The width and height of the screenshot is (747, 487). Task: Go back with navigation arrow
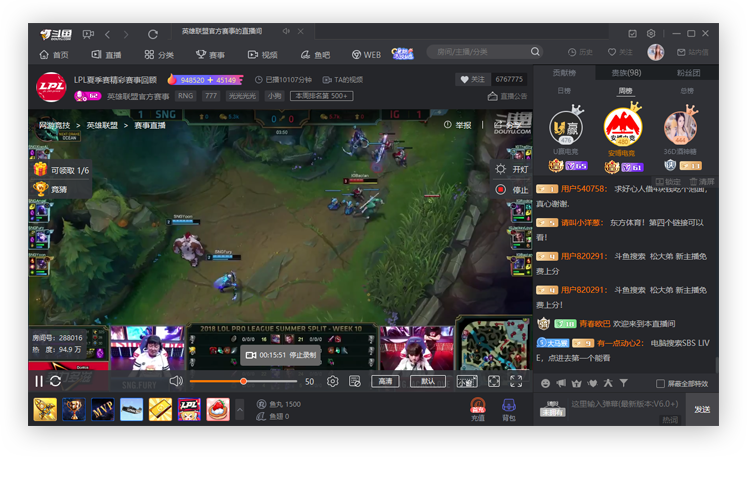[x=108, y=34]
